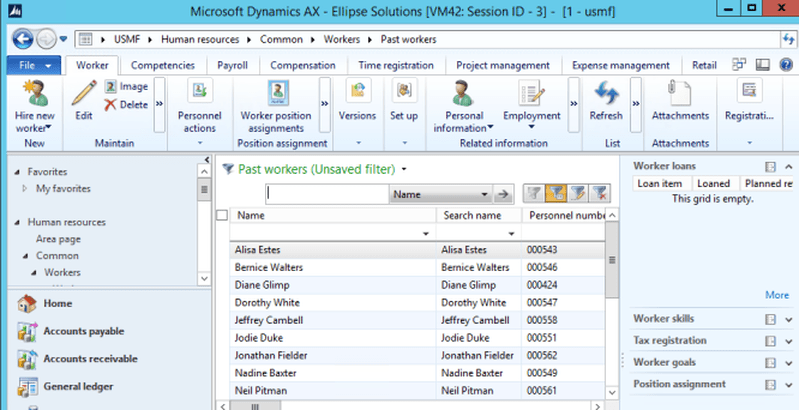Click the forward navigation arrow
Viewport: 799px width, 410px height.
pyautogui.click(x=46, y=39)
